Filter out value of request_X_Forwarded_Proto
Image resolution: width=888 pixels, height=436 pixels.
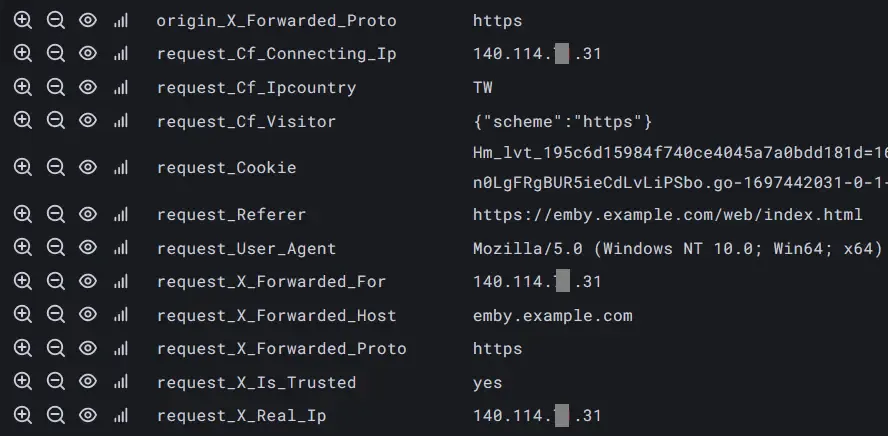coord(55,348)
